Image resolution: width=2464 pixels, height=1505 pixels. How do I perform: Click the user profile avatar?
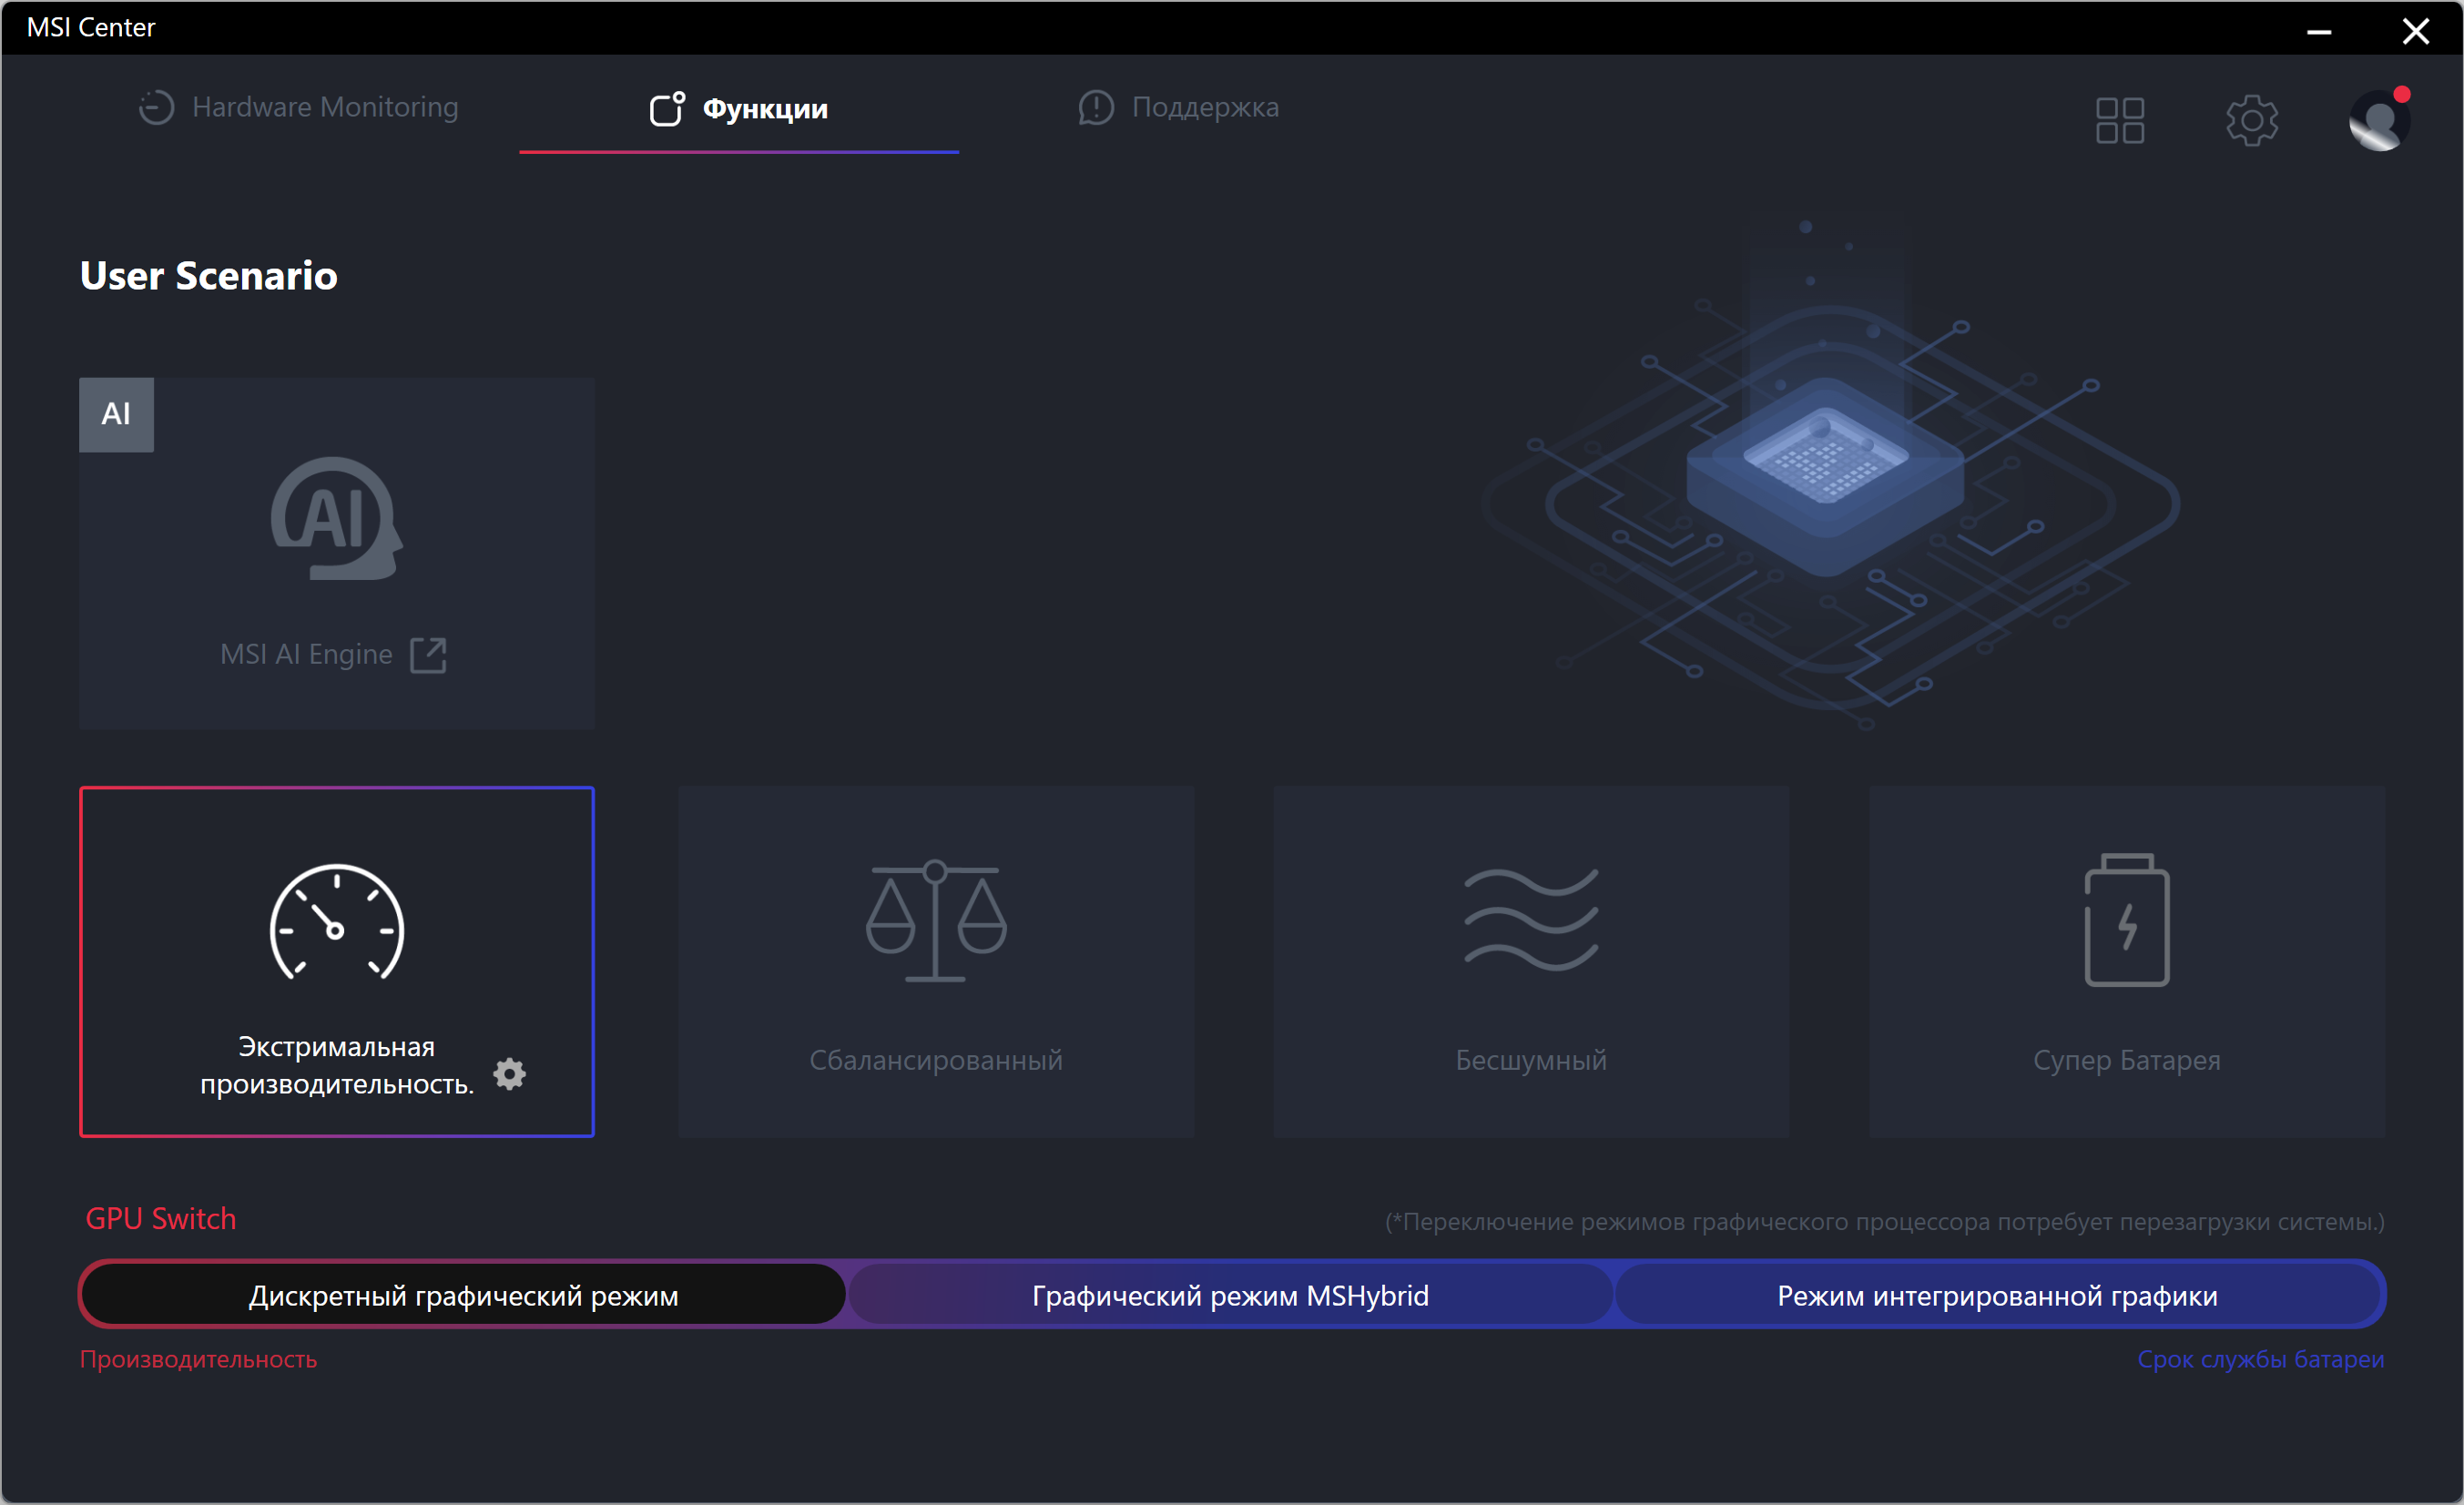point(2378,120)
